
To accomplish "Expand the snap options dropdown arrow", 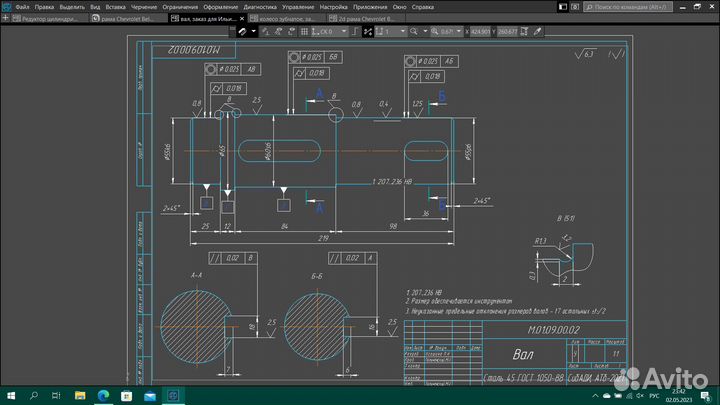I will 253,31.
